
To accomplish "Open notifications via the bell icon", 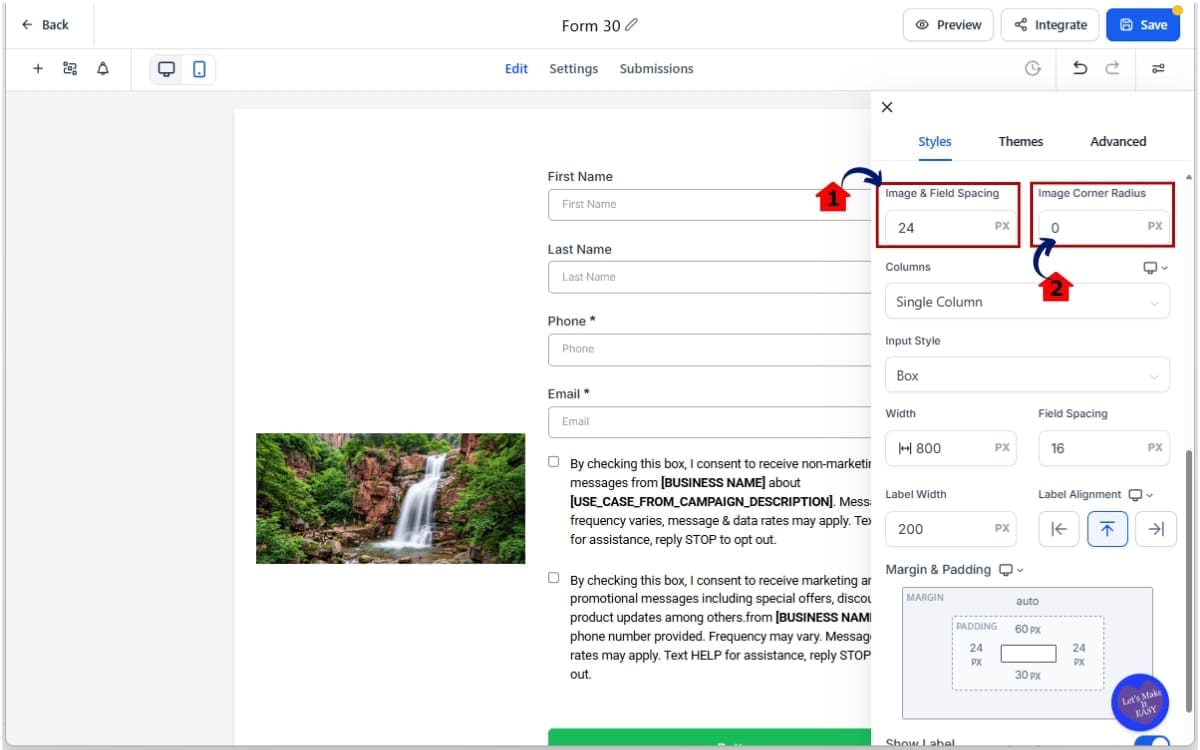I will tap(101, 68).
